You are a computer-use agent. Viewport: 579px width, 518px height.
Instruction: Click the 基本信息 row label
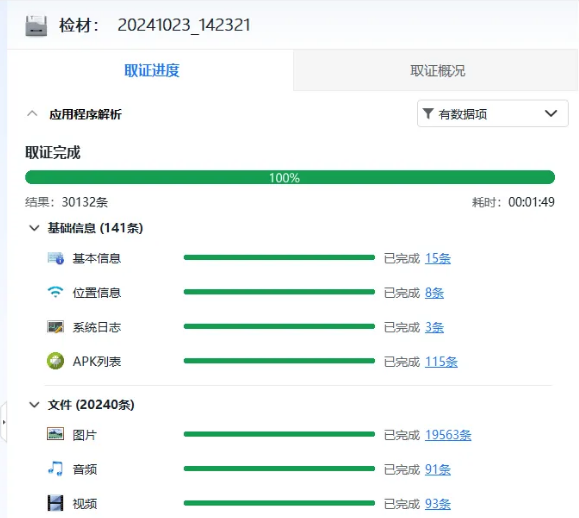tap(97, 258)
